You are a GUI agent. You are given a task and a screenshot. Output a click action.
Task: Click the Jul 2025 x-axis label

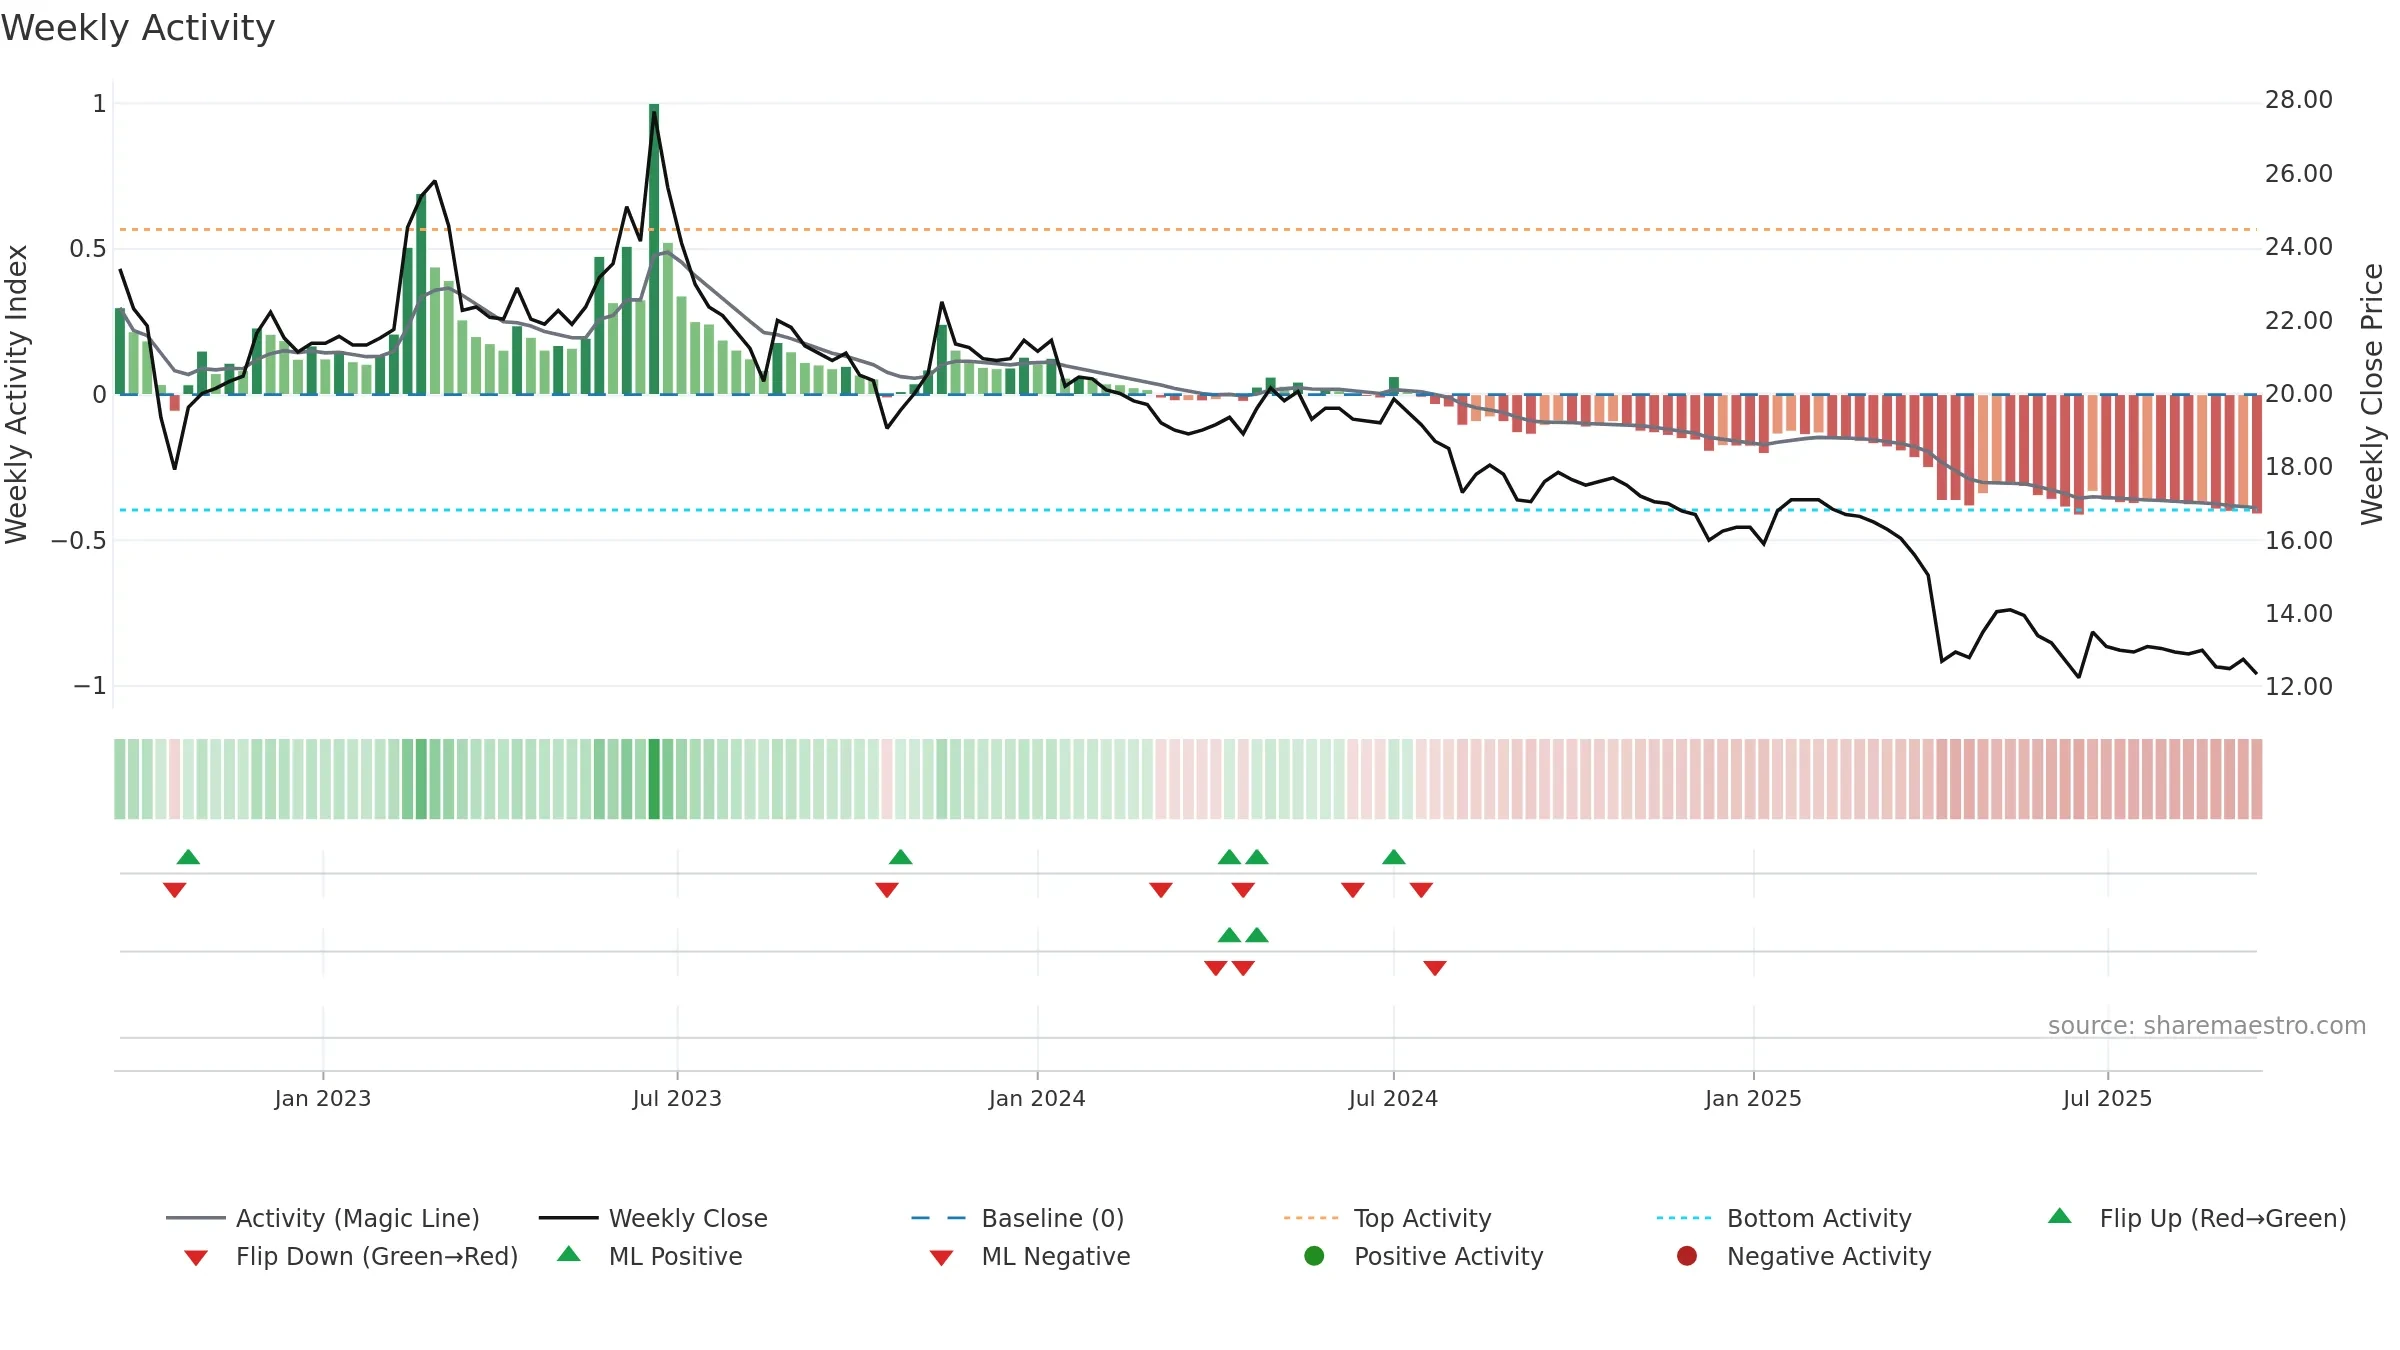coord(2107,1098)
